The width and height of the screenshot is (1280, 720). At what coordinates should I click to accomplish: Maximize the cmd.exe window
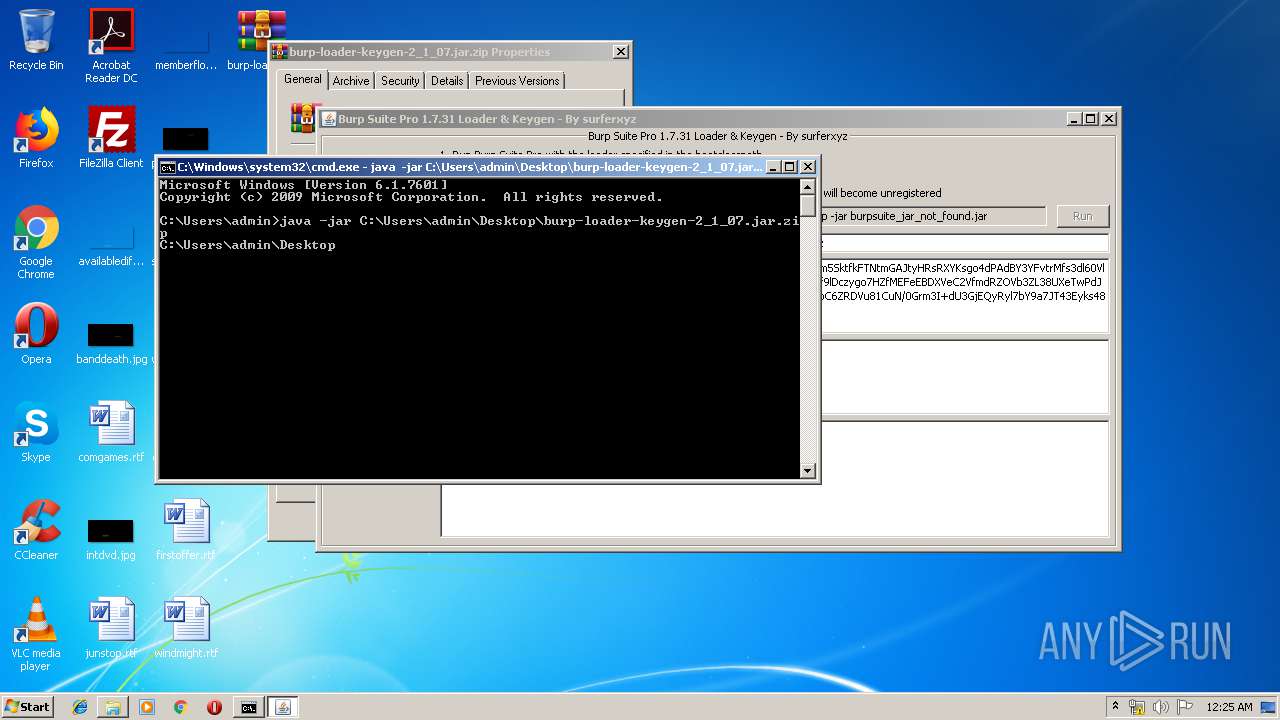pos(790,167)
